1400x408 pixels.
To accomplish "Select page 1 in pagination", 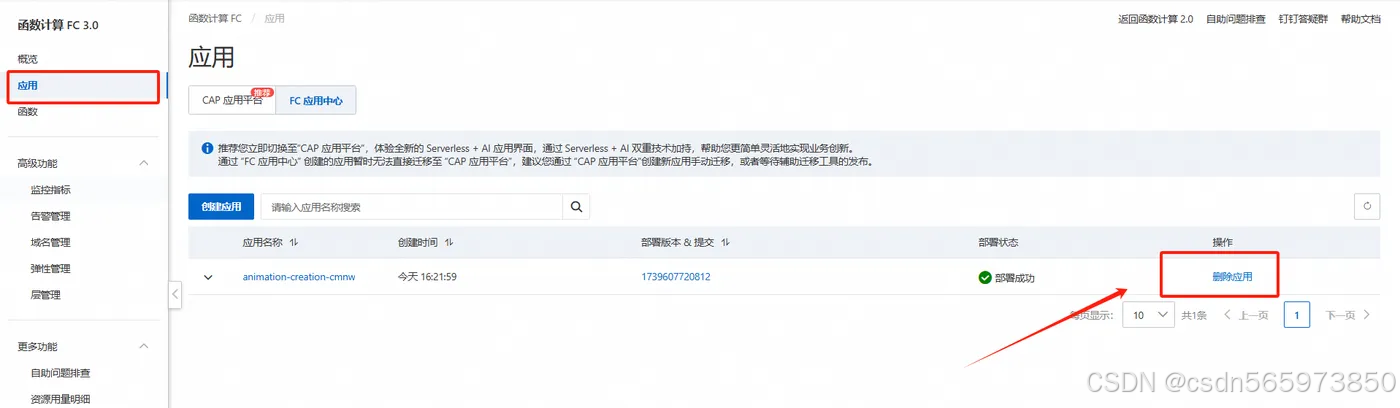I will (x=1296, y=315).
